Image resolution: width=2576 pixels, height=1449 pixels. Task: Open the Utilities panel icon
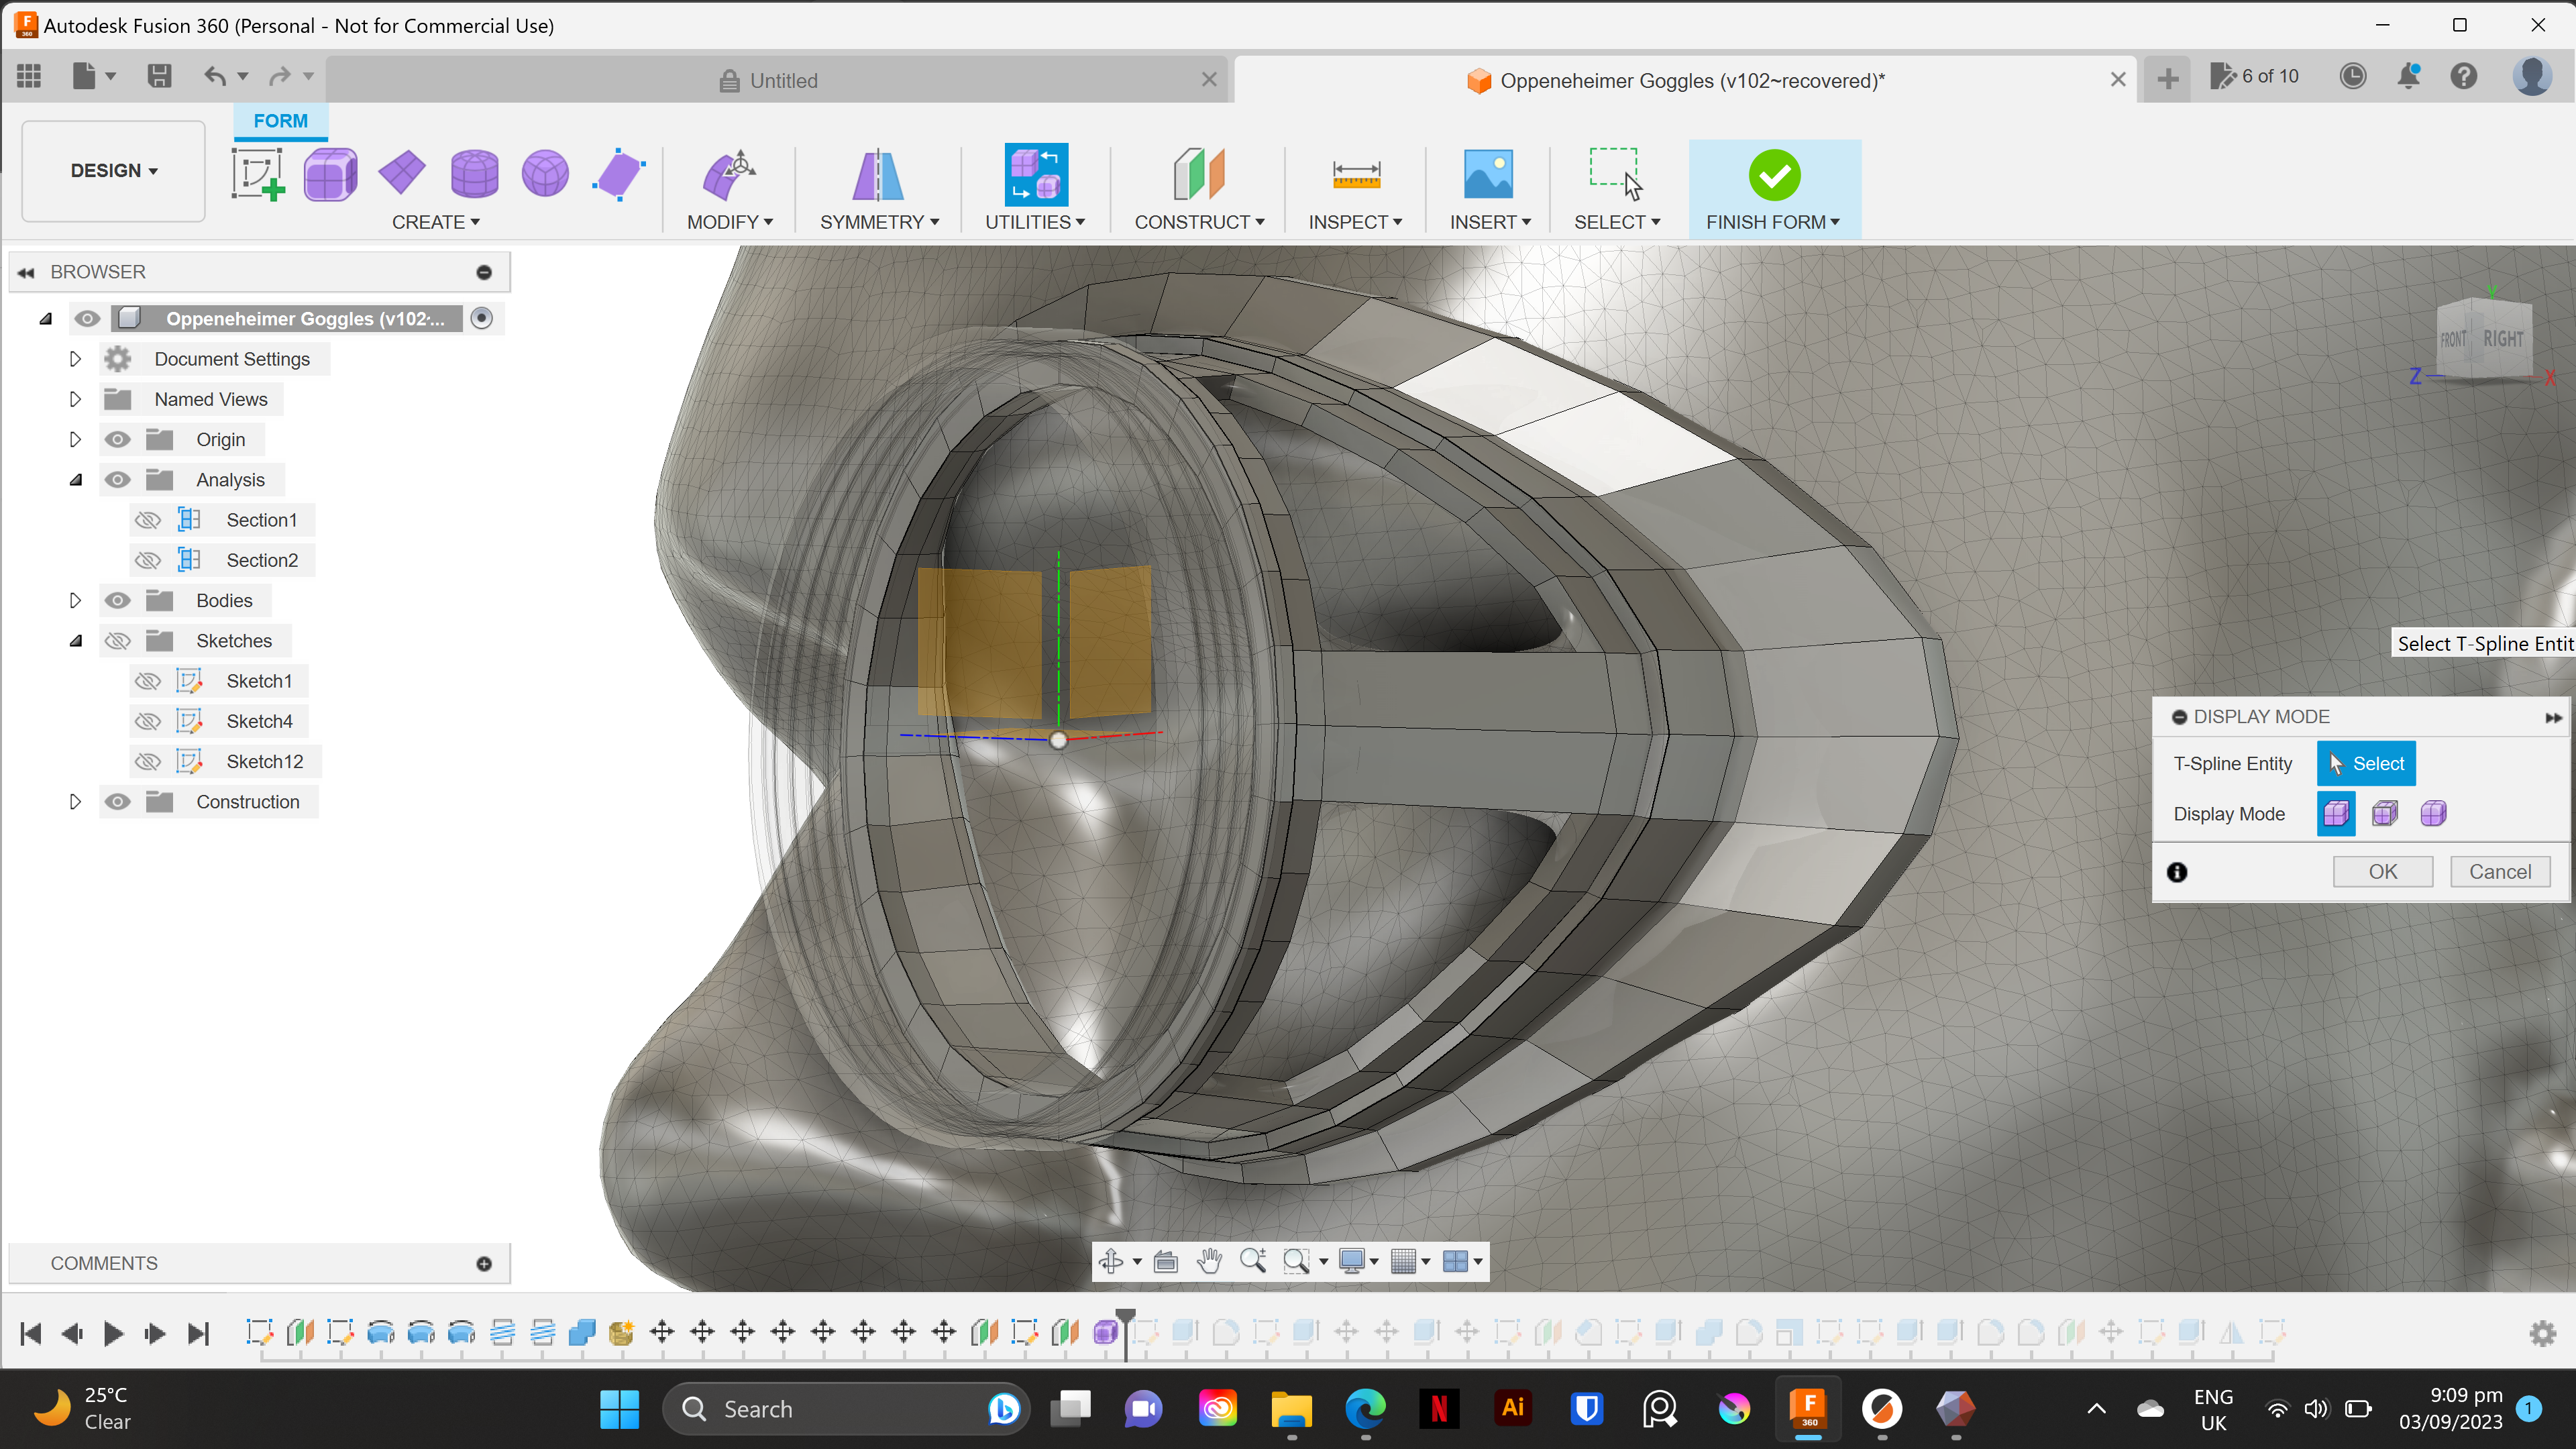tap(1035, 175)
